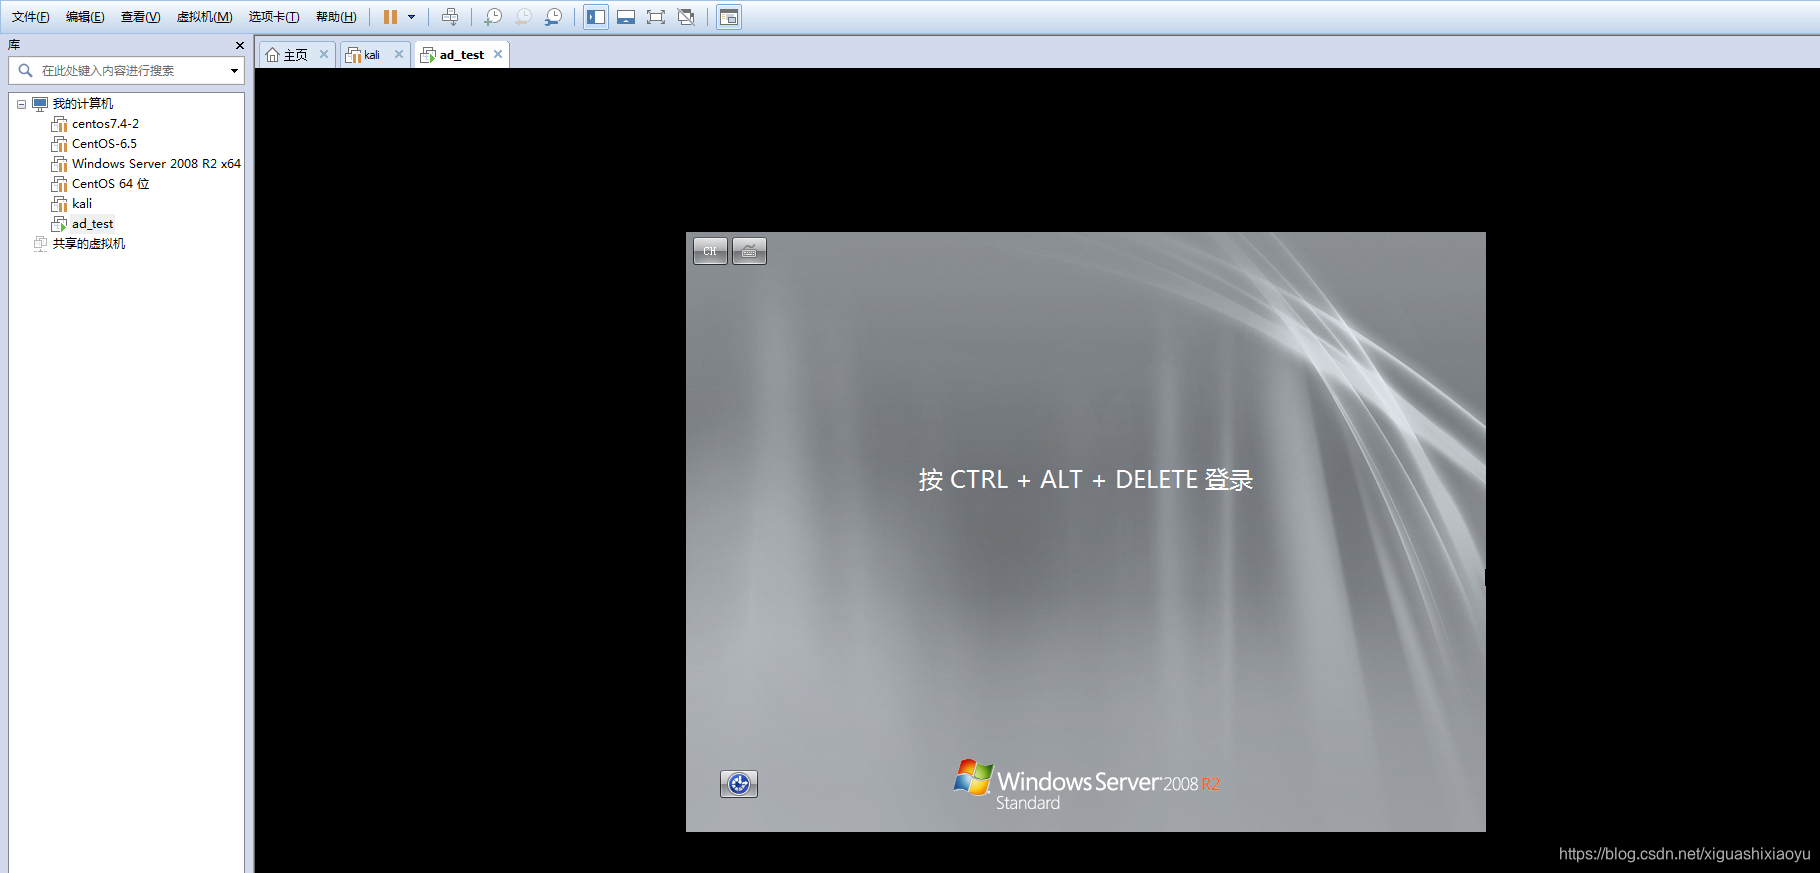Send Ctrl+Alt+Del to the virtual machine

[x=450, y=17]
